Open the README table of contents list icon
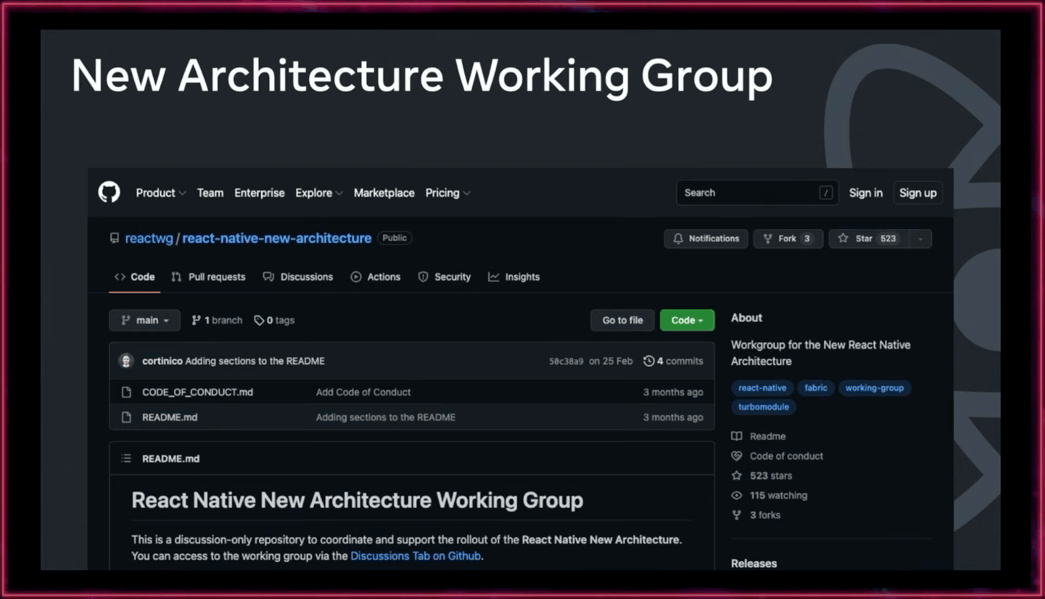This screenshot has width=1045, height=599. tap(127, 458)
